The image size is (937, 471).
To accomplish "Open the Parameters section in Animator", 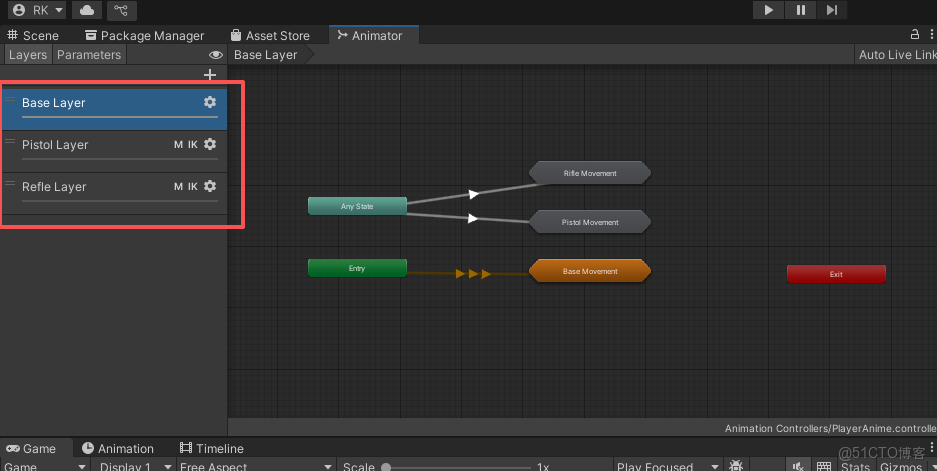I will coord(89,54).
